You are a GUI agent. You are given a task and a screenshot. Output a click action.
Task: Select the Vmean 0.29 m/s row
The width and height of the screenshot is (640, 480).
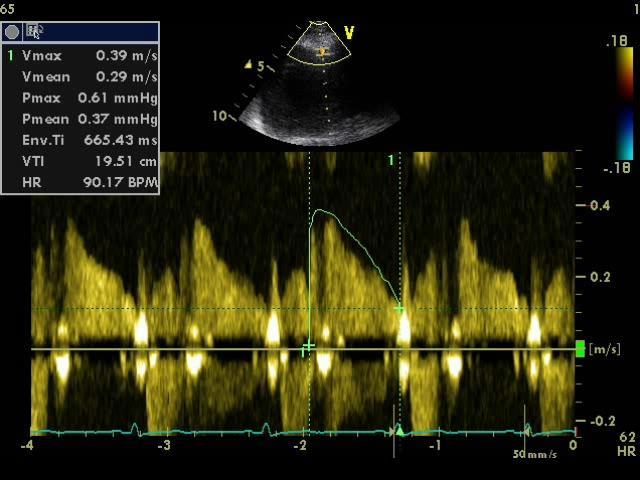80,77
